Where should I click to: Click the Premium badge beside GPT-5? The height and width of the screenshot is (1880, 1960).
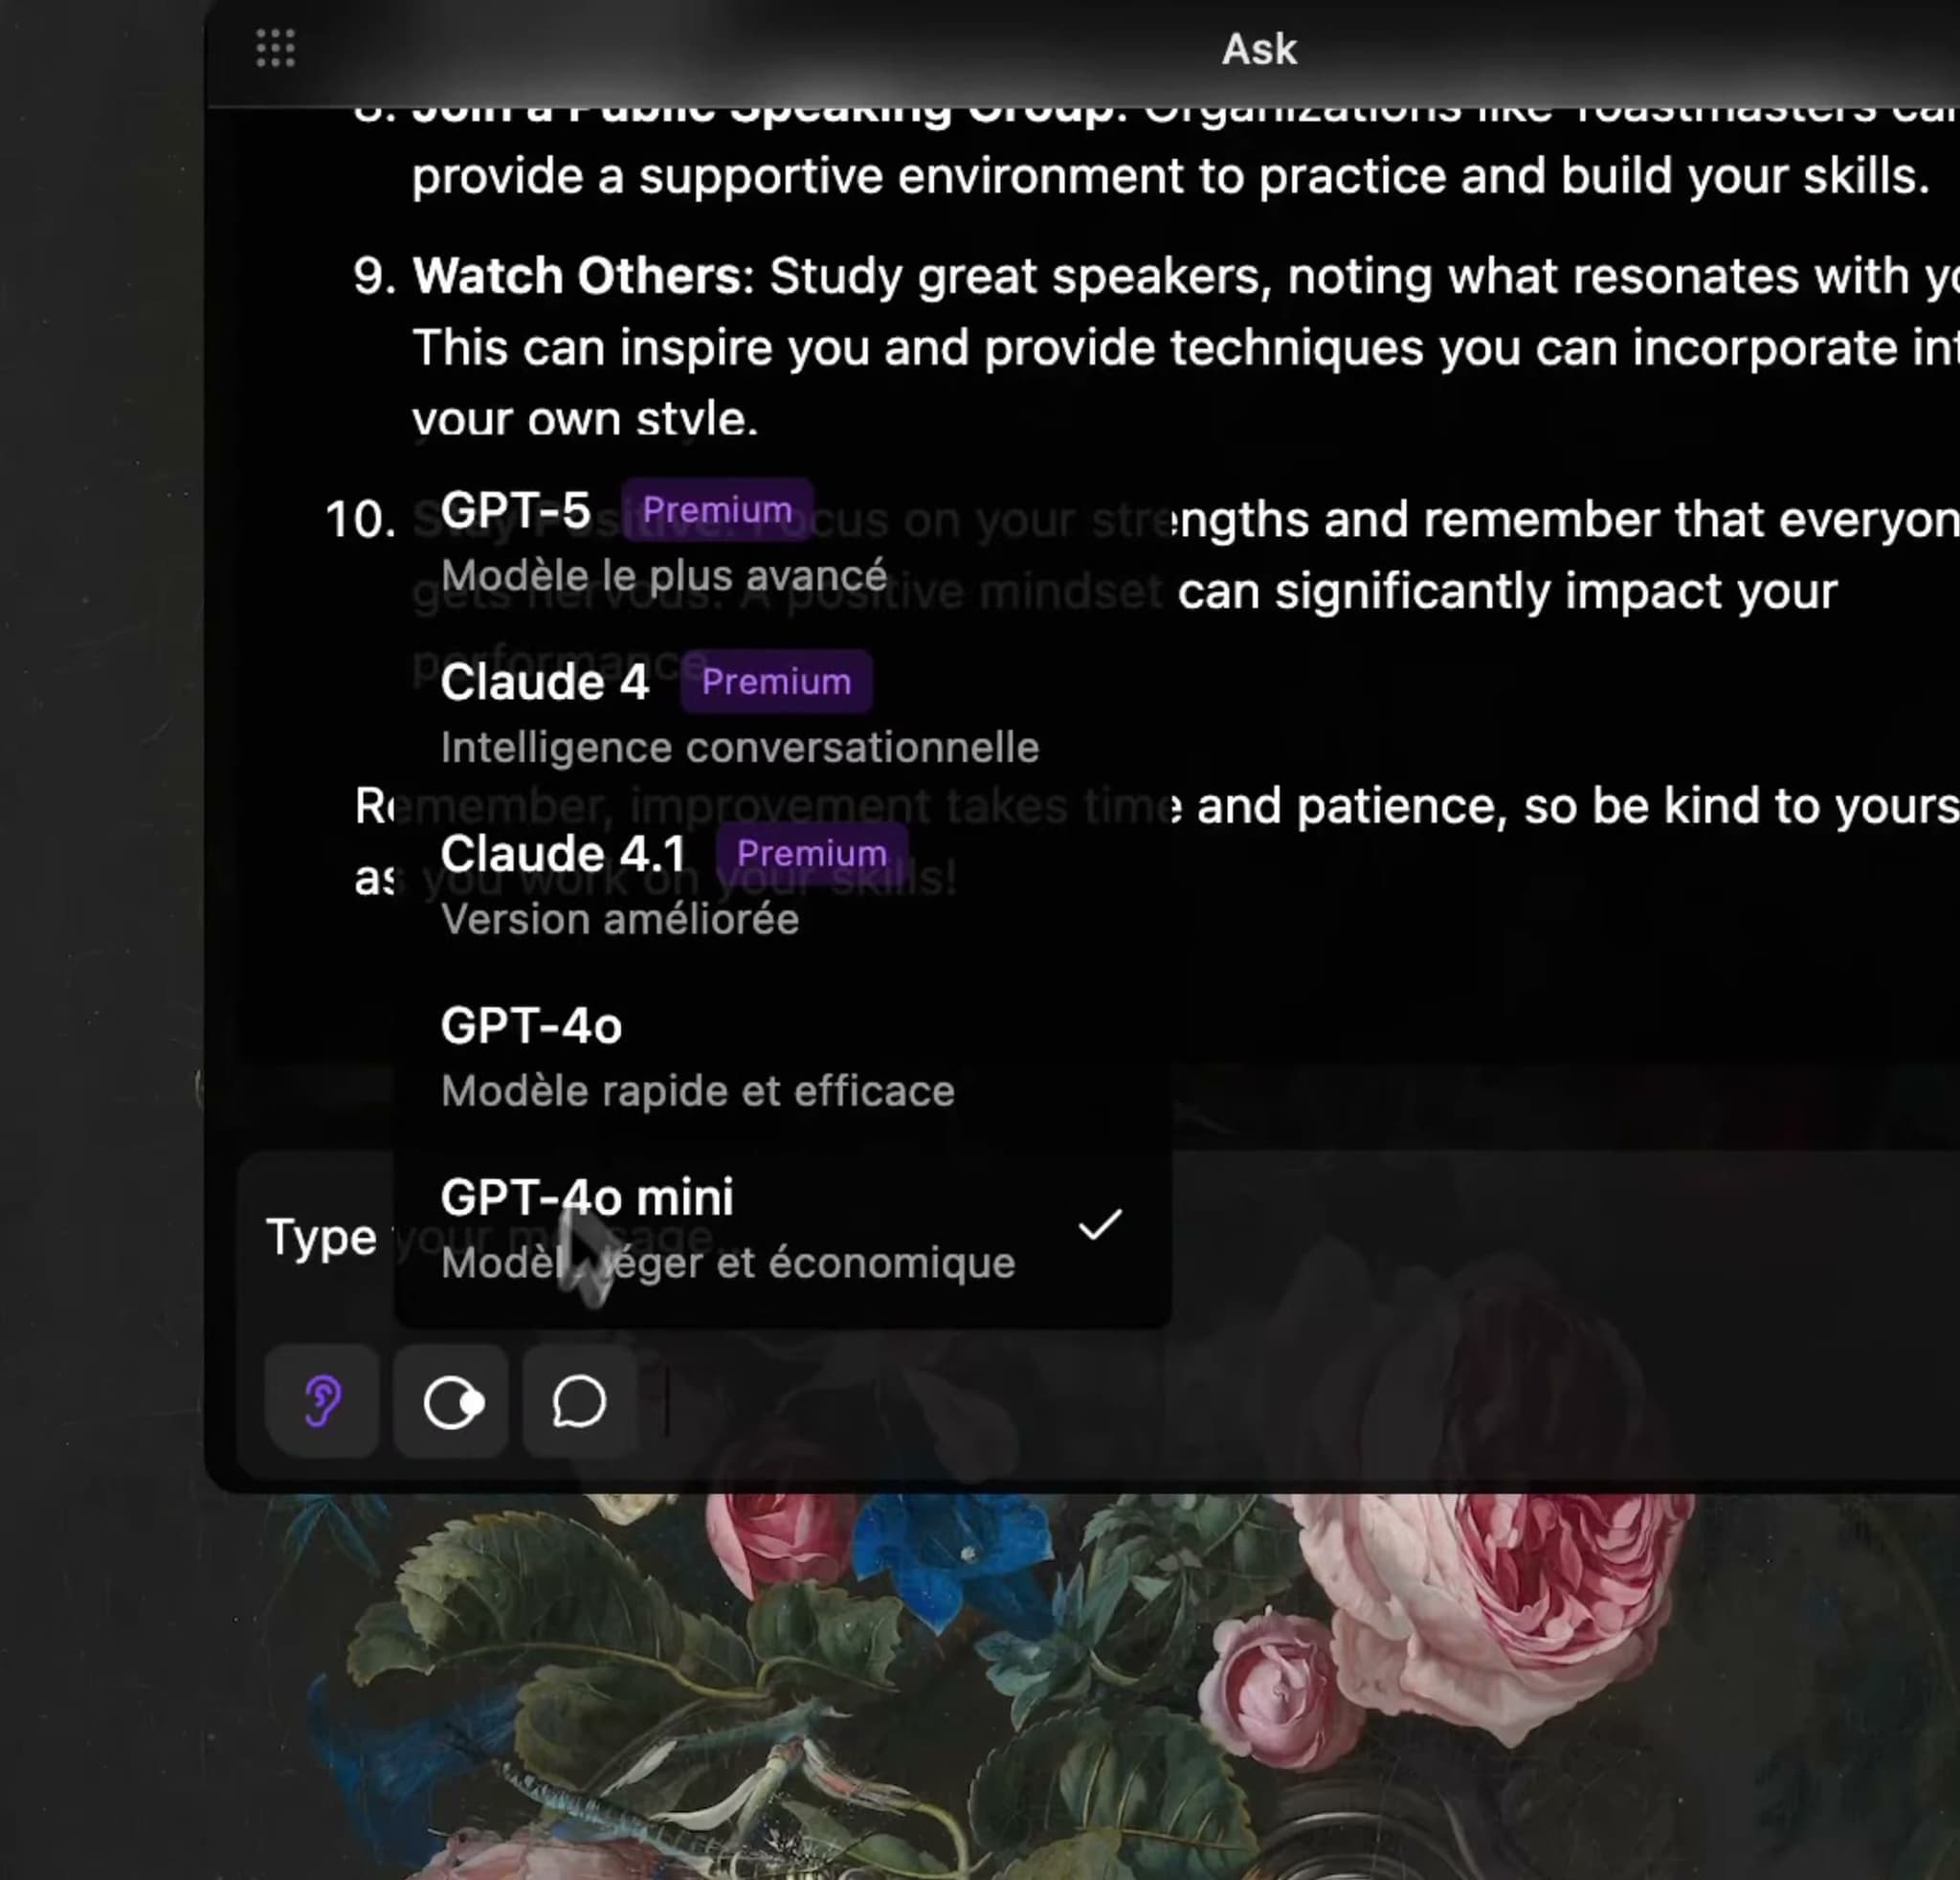point(717,510)
